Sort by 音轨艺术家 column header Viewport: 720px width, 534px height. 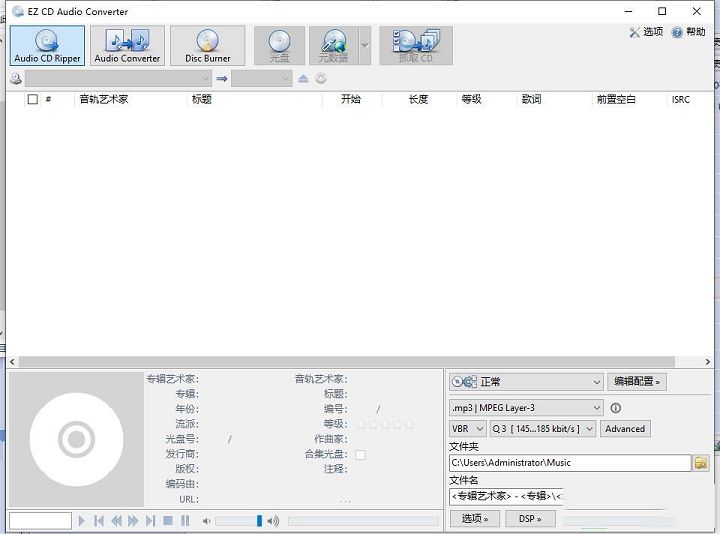point(104,99)
